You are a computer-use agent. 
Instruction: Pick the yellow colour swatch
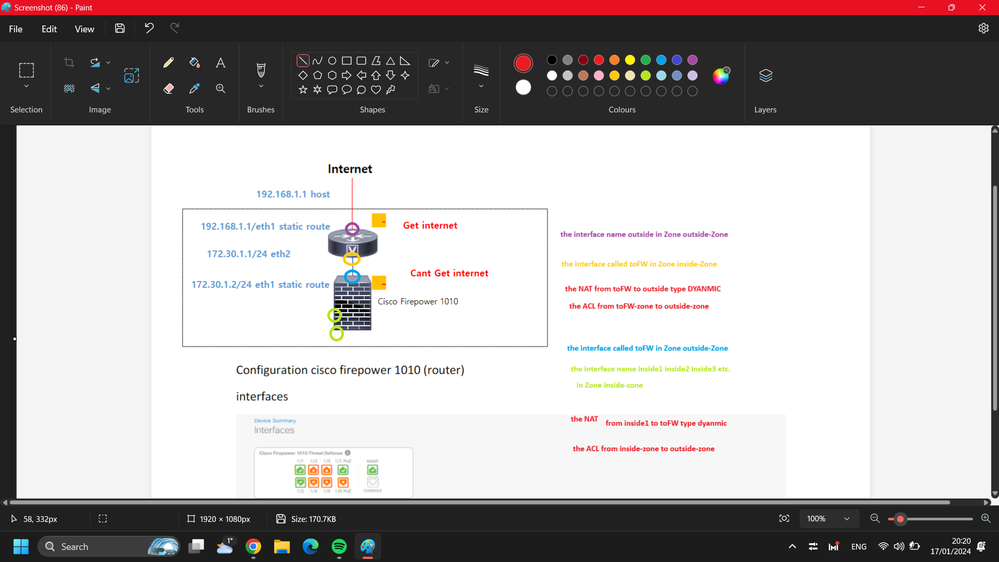pos(630,60)
